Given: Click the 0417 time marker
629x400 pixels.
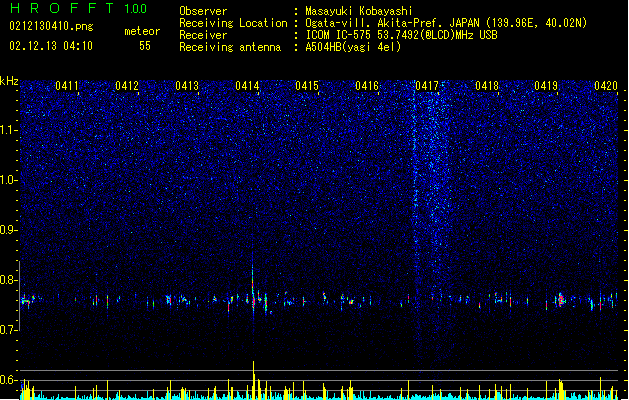Looking at the screenshot, I should 427,86.
